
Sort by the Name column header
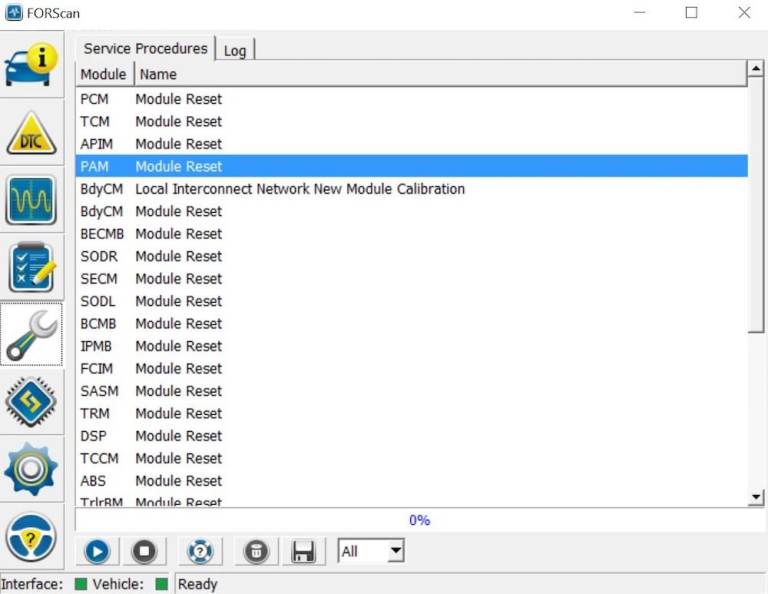click(x=440, y=74)
